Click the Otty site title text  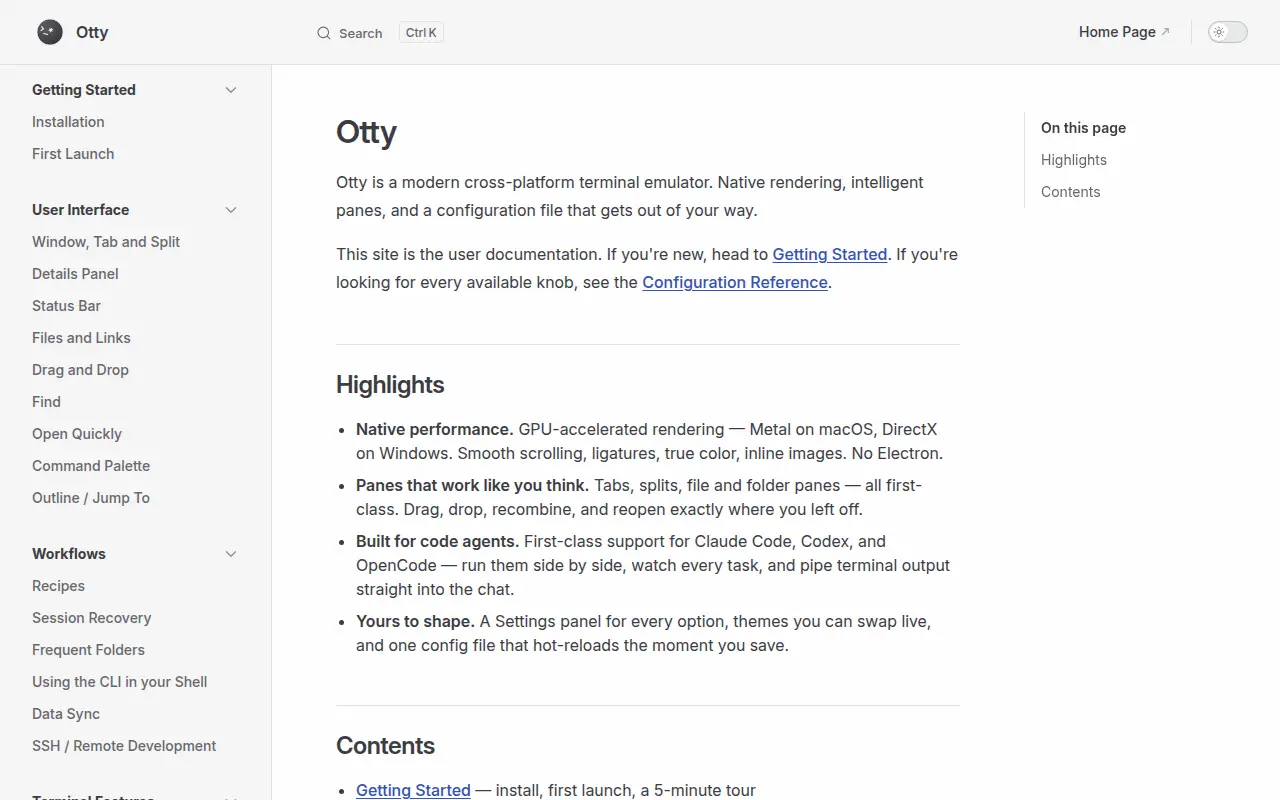point(92,32)
